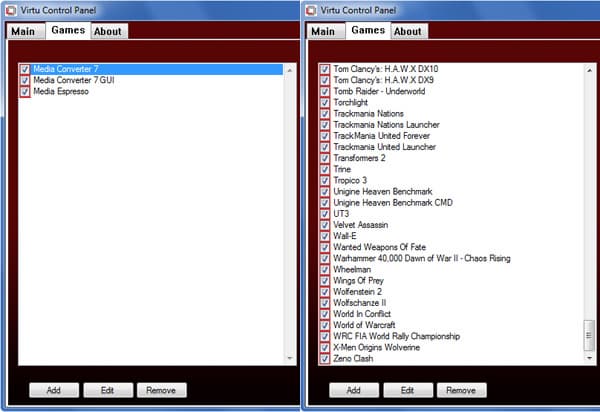Image resolution: width=600 pixels, height=412 pixels.
Task: Select the Trackmania Nations entry
Action: click(x=368, y=114)
